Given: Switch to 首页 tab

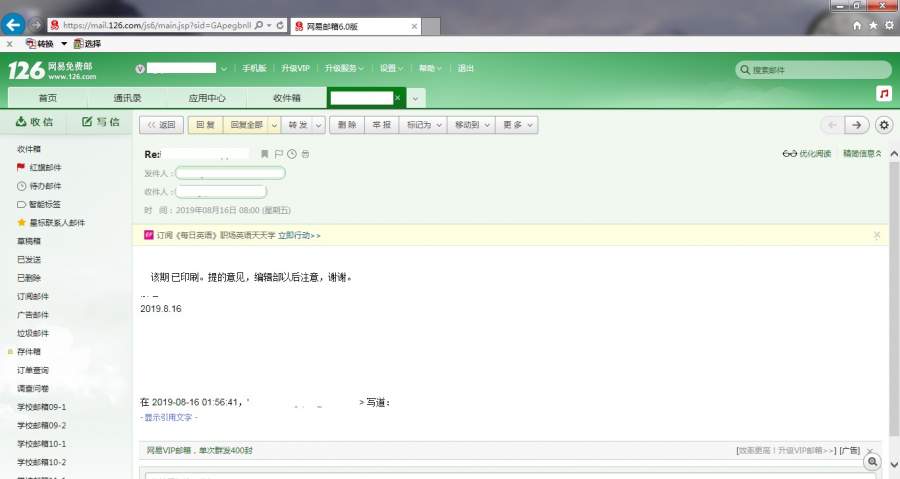Looking at the screenshot, I should point(48,98).
